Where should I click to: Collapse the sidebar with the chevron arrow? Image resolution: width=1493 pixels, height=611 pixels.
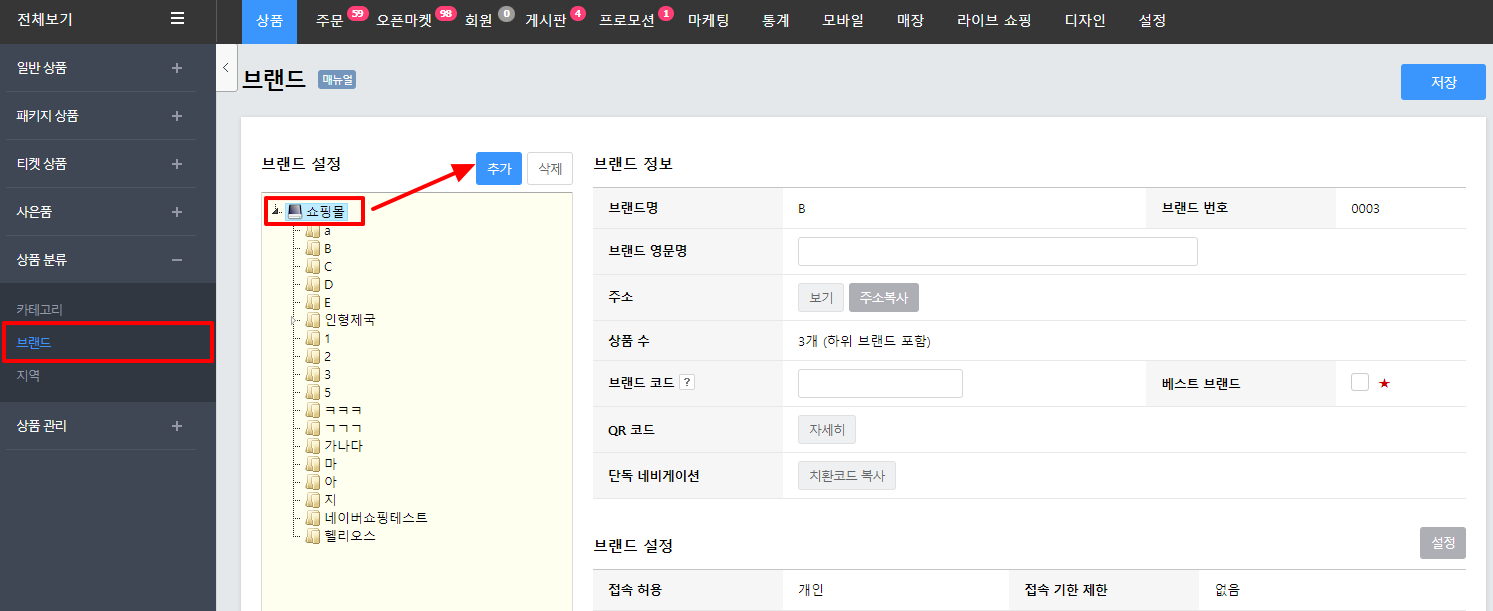[226, 68]
